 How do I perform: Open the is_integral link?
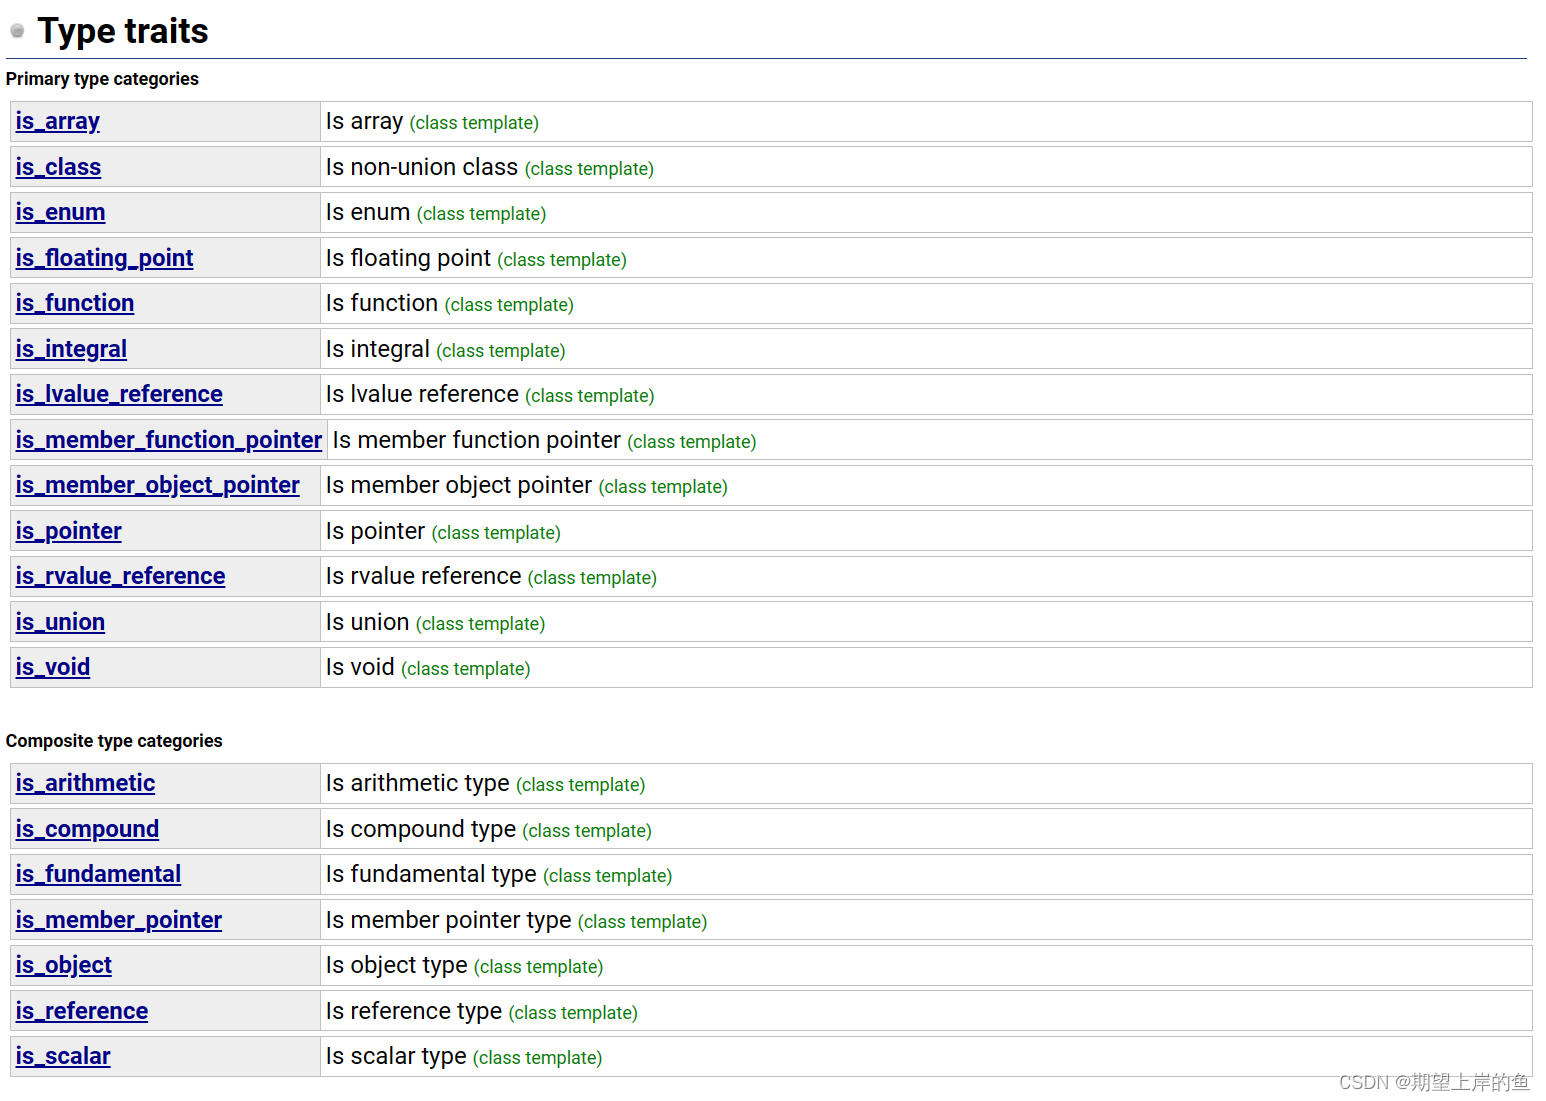pos(71,349)
